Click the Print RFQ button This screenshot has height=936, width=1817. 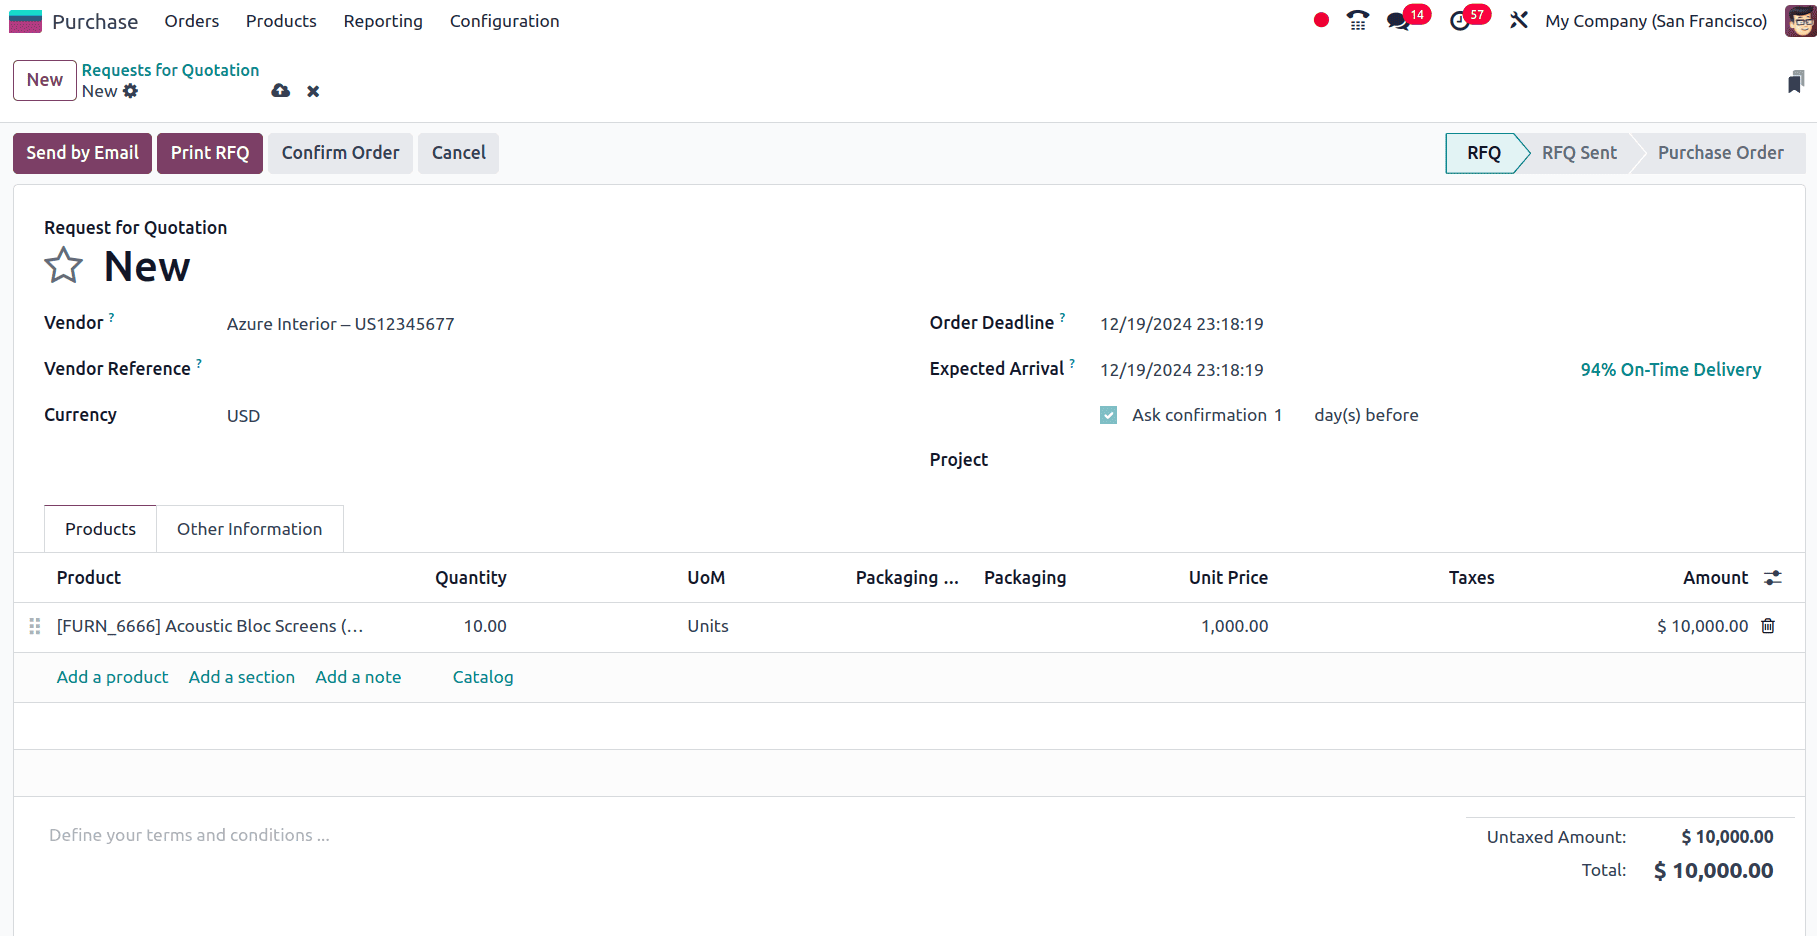point(210,153)
